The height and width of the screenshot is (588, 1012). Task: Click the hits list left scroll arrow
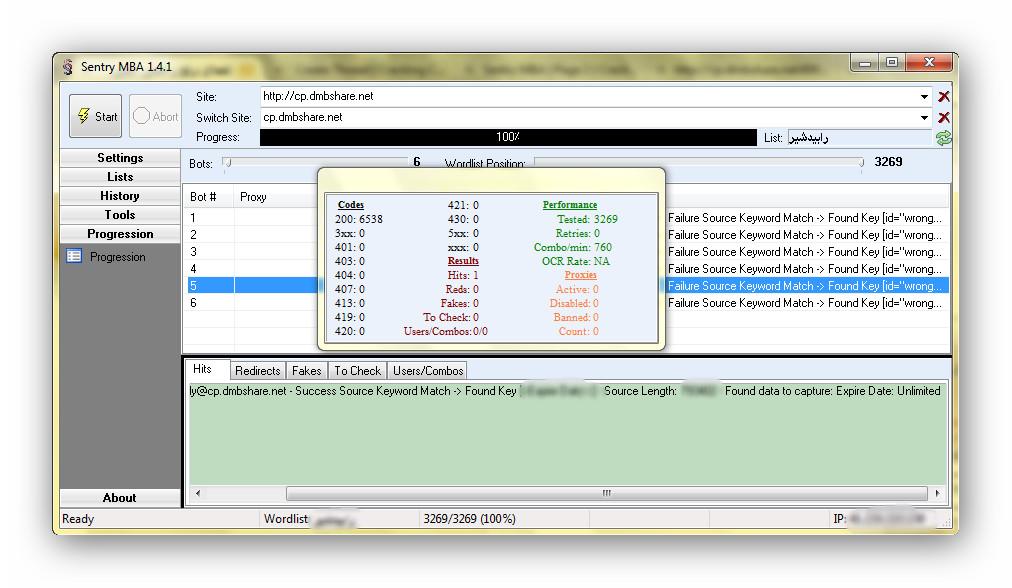pyautogui.click(x=197, y=493)
